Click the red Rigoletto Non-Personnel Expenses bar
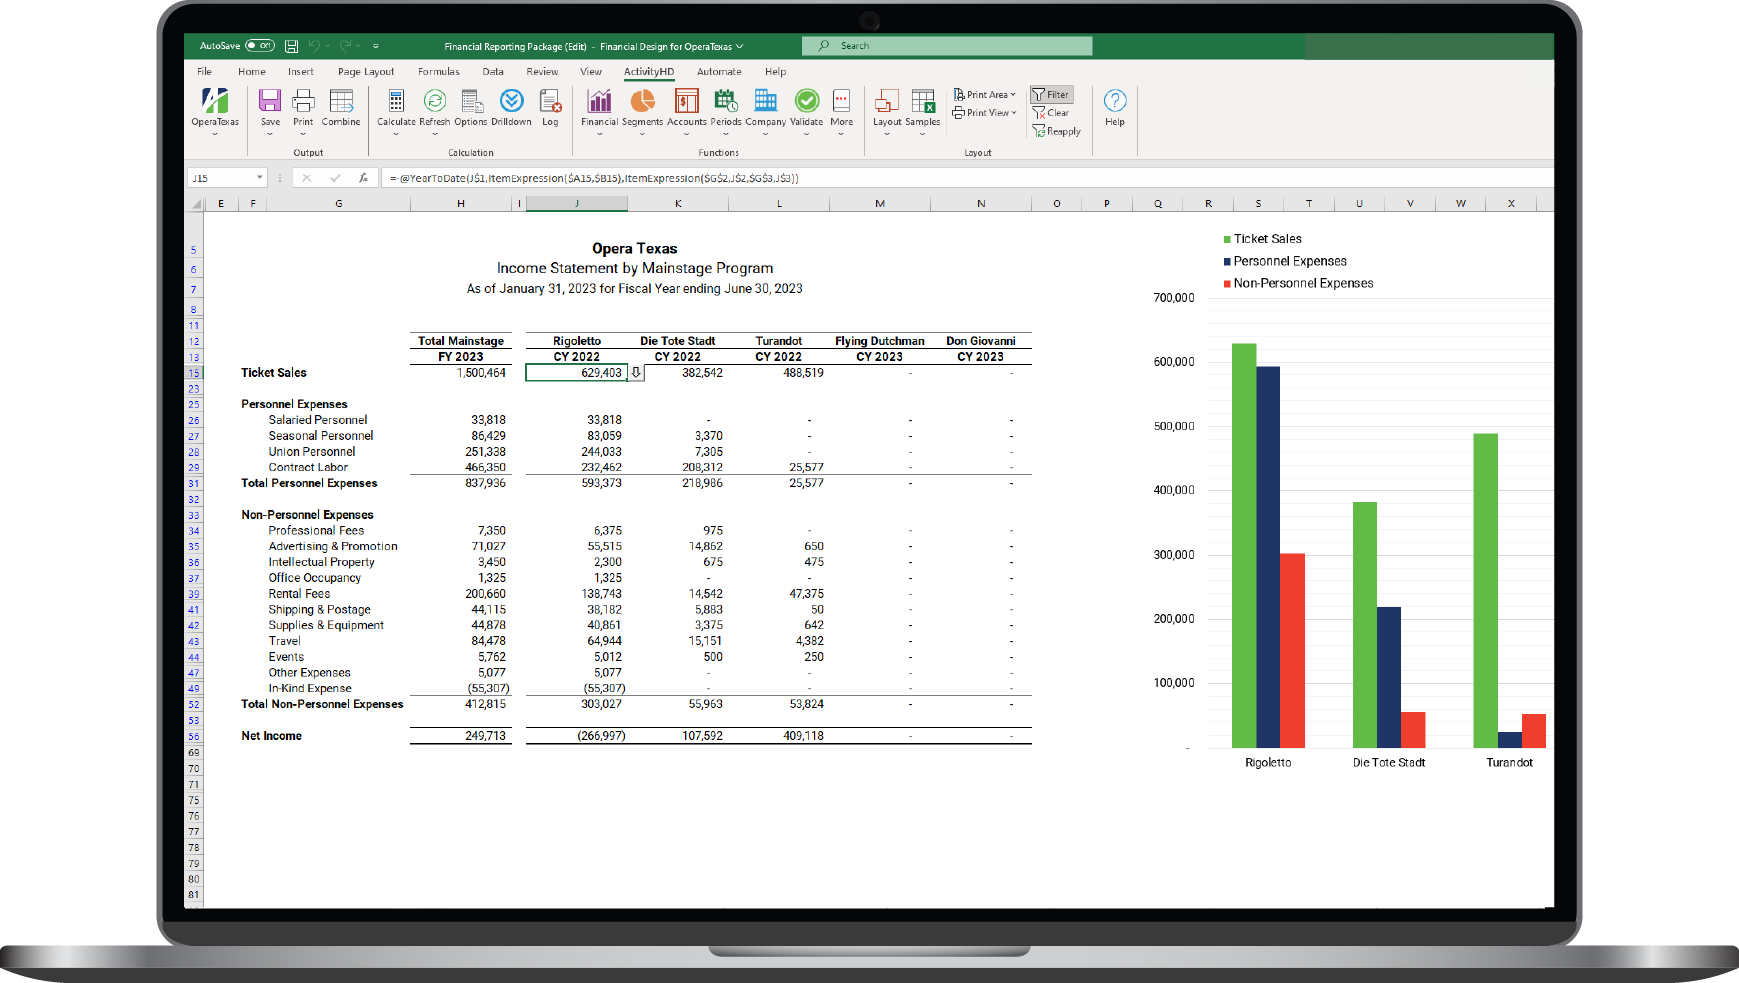This screenshot has width=1739, height=983. pos(1292,650)
